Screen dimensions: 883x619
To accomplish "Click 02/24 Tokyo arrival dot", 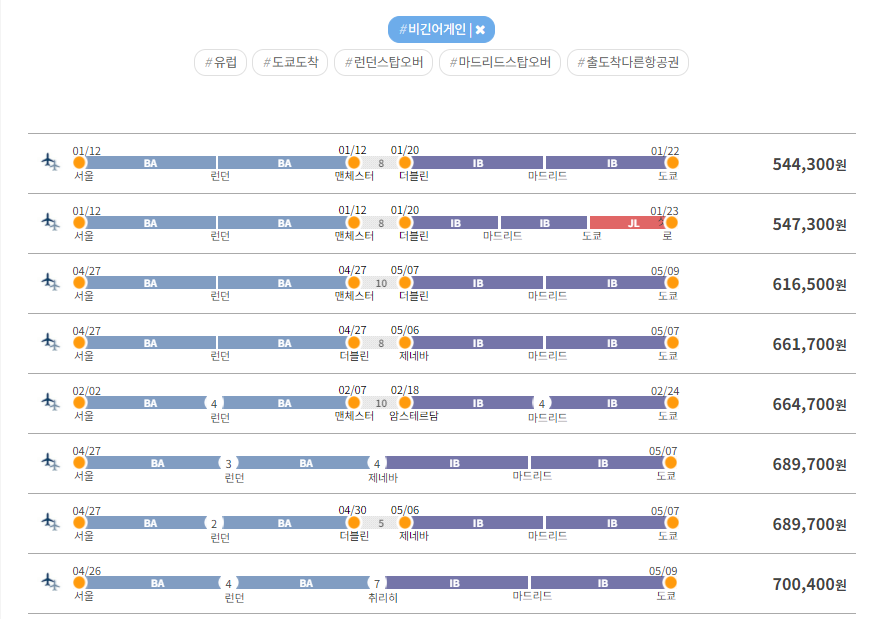I will point(672,403).
